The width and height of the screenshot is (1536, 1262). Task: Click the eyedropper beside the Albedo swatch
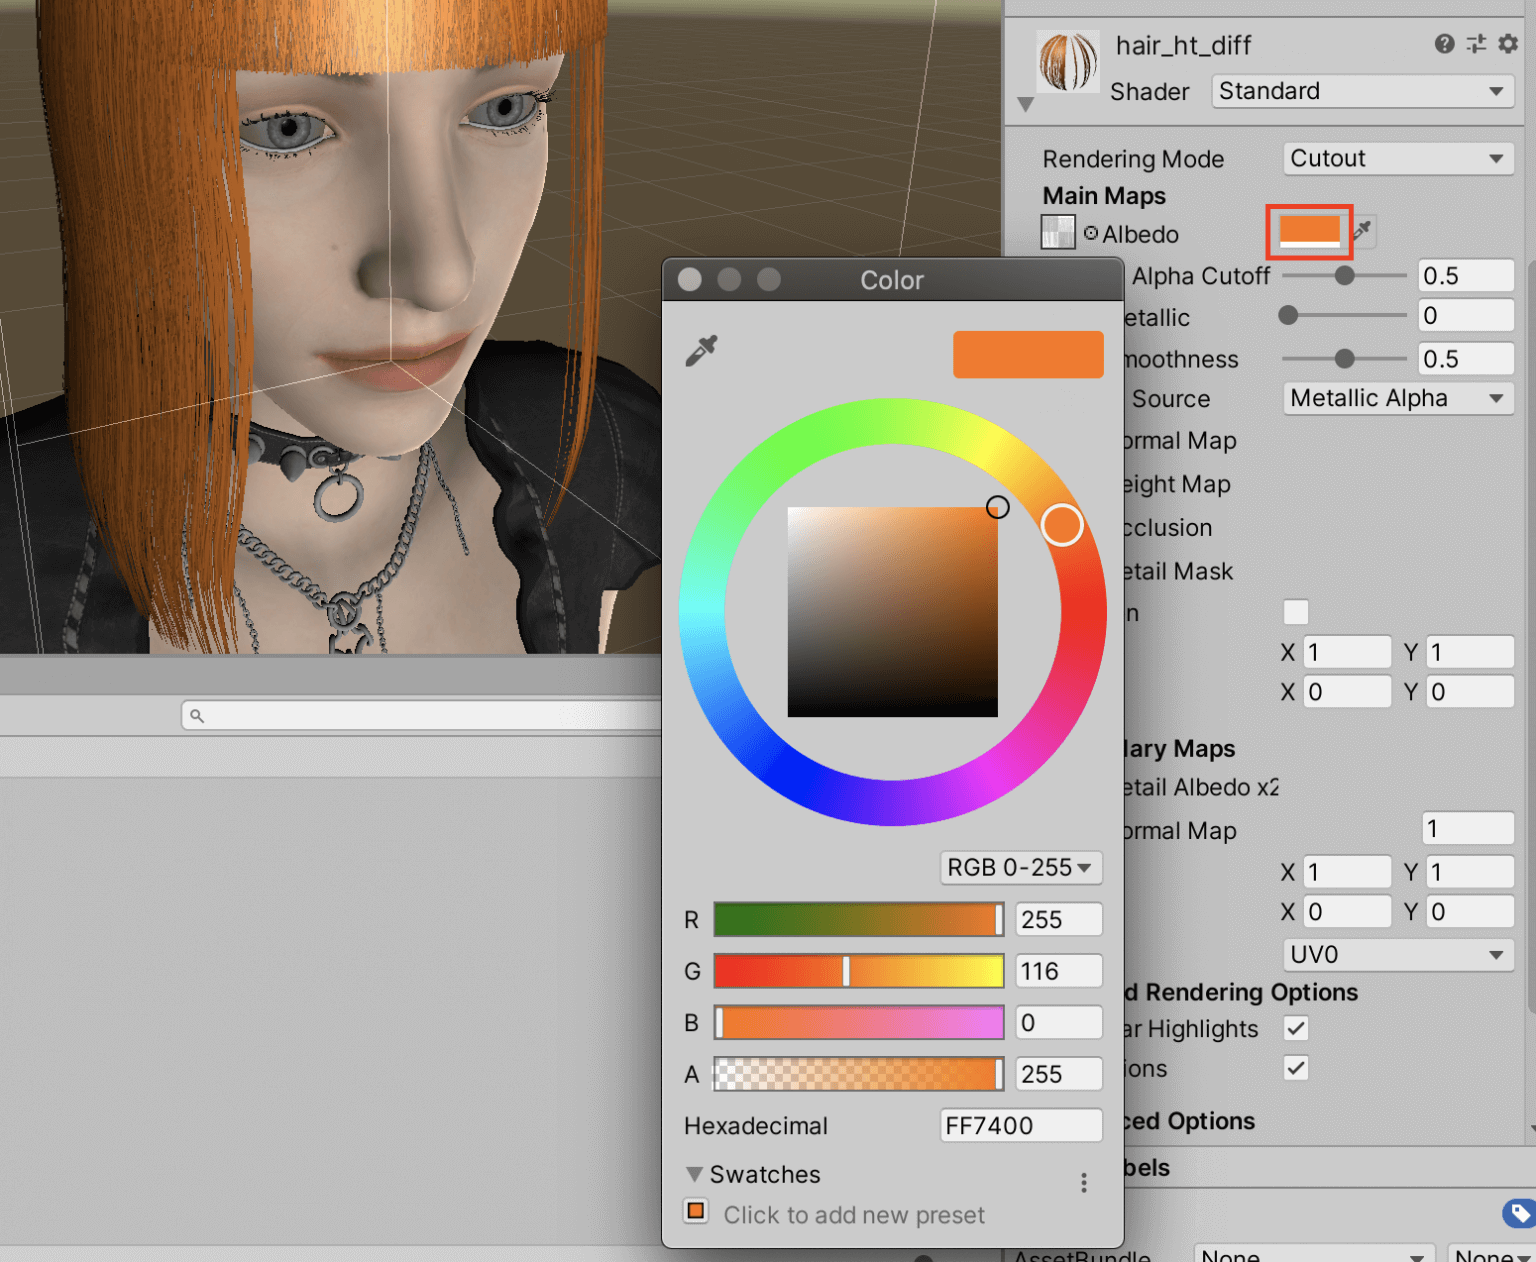pyautogui.click(x=1362, y=232)
